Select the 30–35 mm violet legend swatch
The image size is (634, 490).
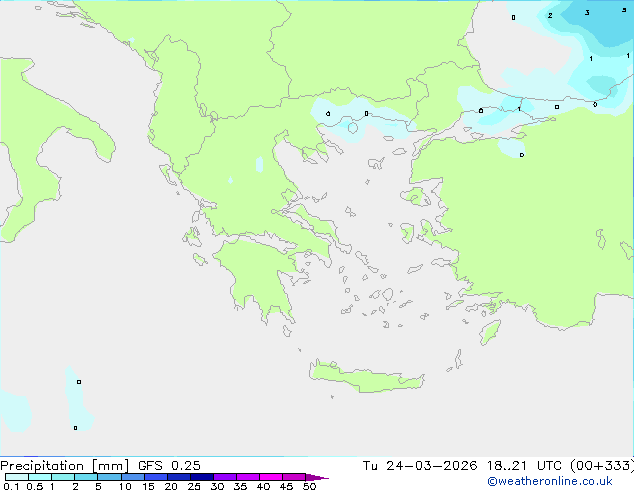(225, 477)
